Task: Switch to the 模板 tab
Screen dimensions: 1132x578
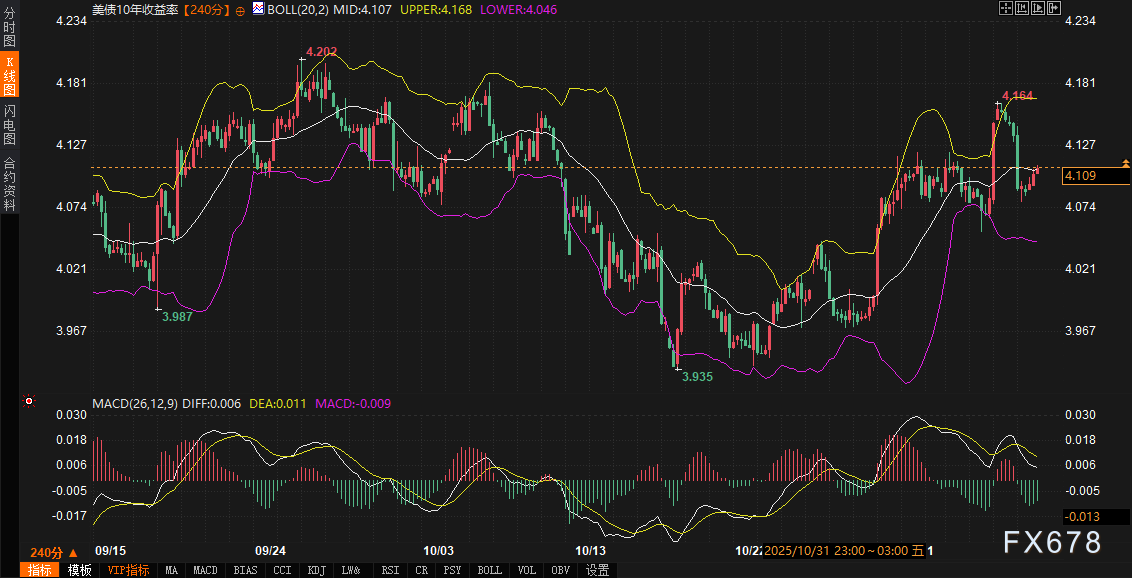Action: tap(80, 570)
